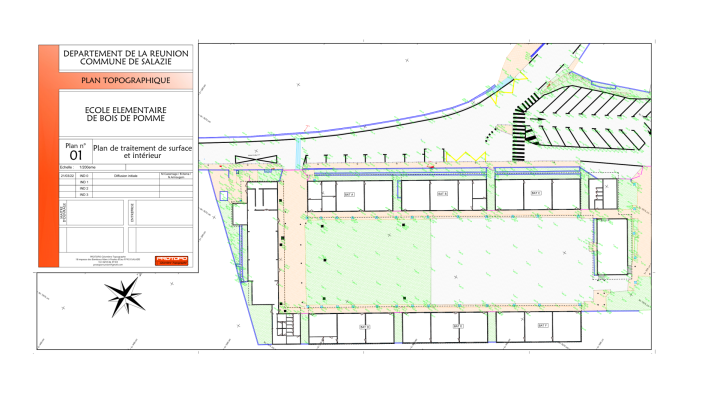
Task: Click the empty 'MAITRE D'OUVRAGE' box
Action: point(95,213)
